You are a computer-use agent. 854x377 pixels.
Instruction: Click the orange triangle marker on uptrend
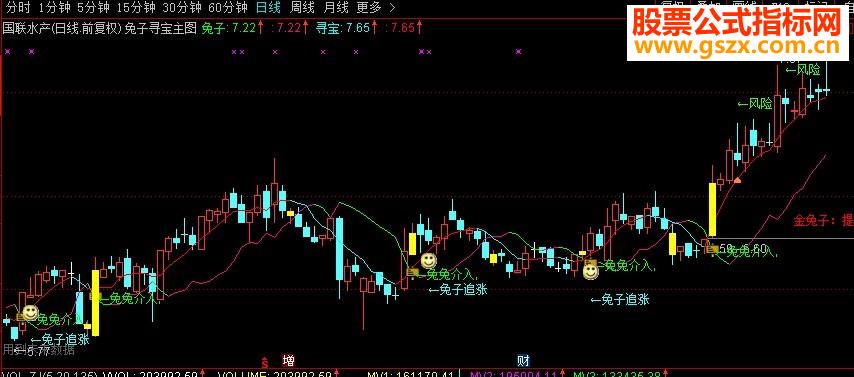tap(737, 180)
